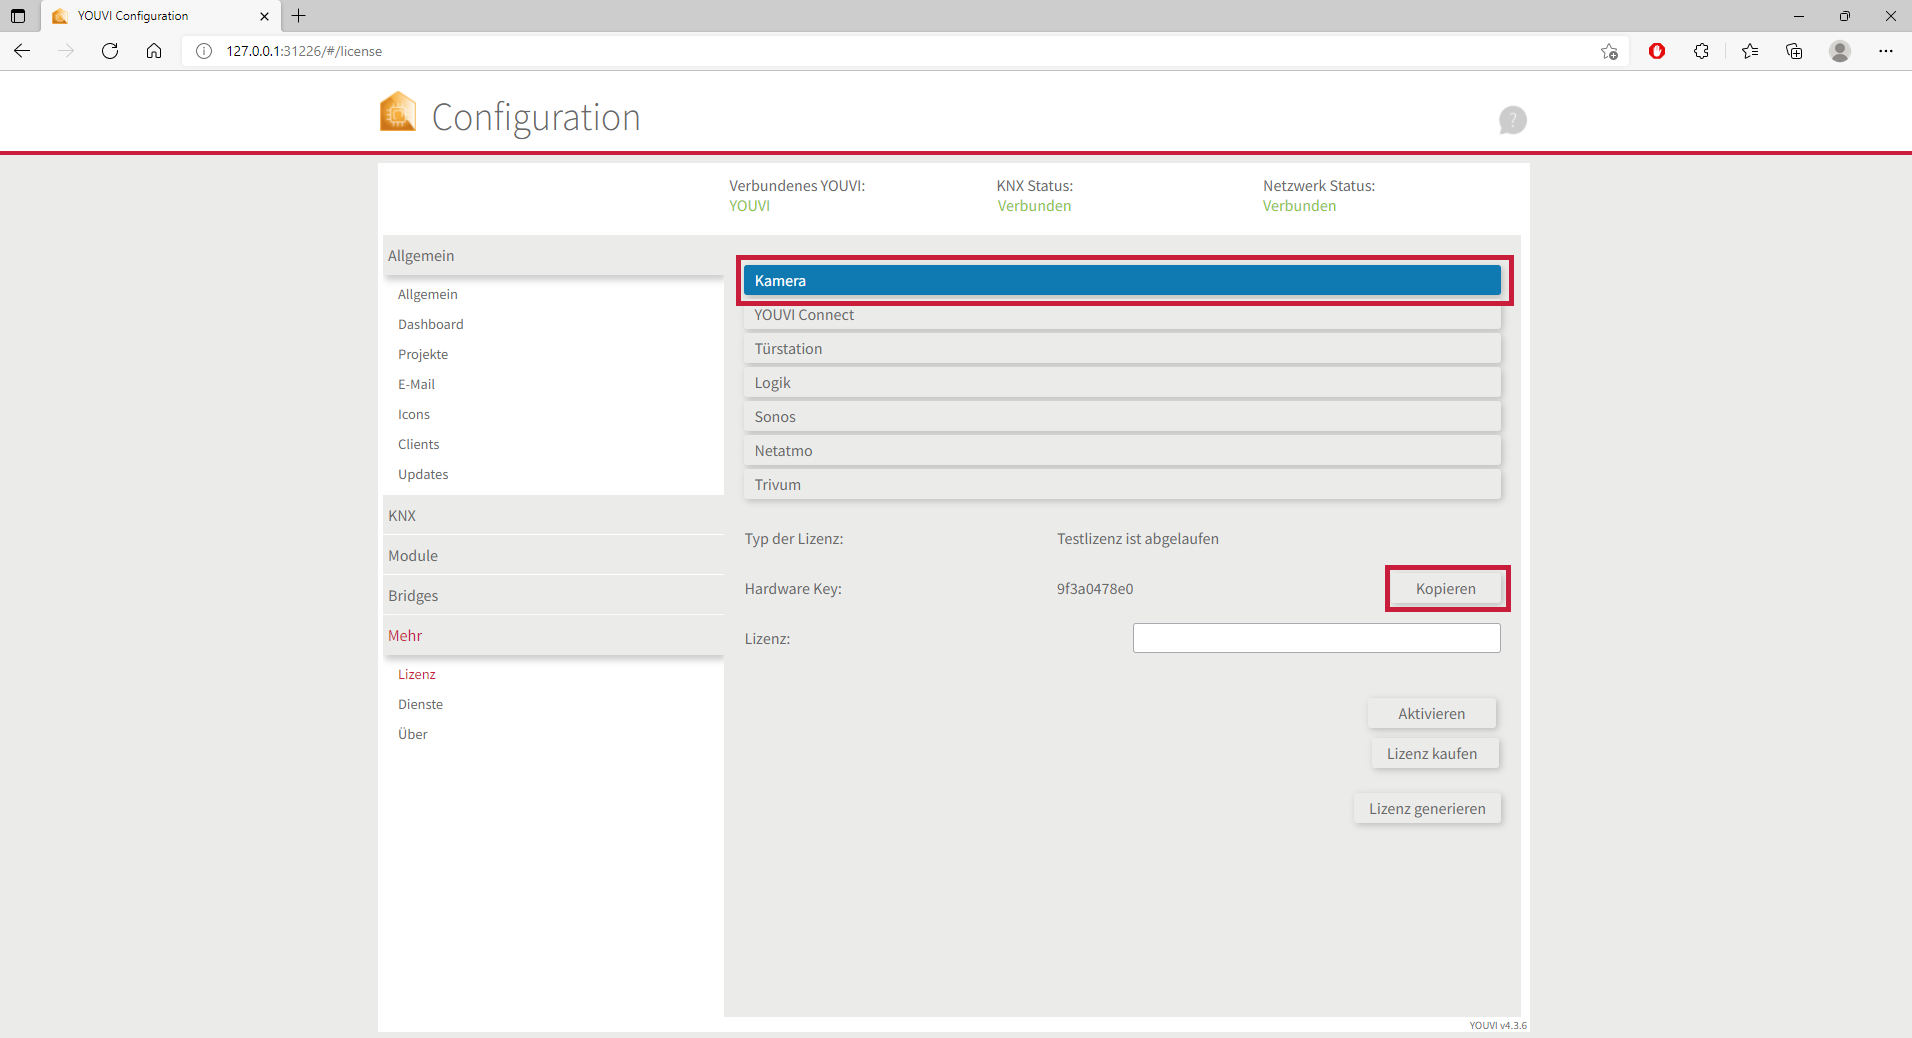Open the red Opera-style extension icon
The height and width of the screenshot is (1038, 1912).
[x=1657, y=51]
